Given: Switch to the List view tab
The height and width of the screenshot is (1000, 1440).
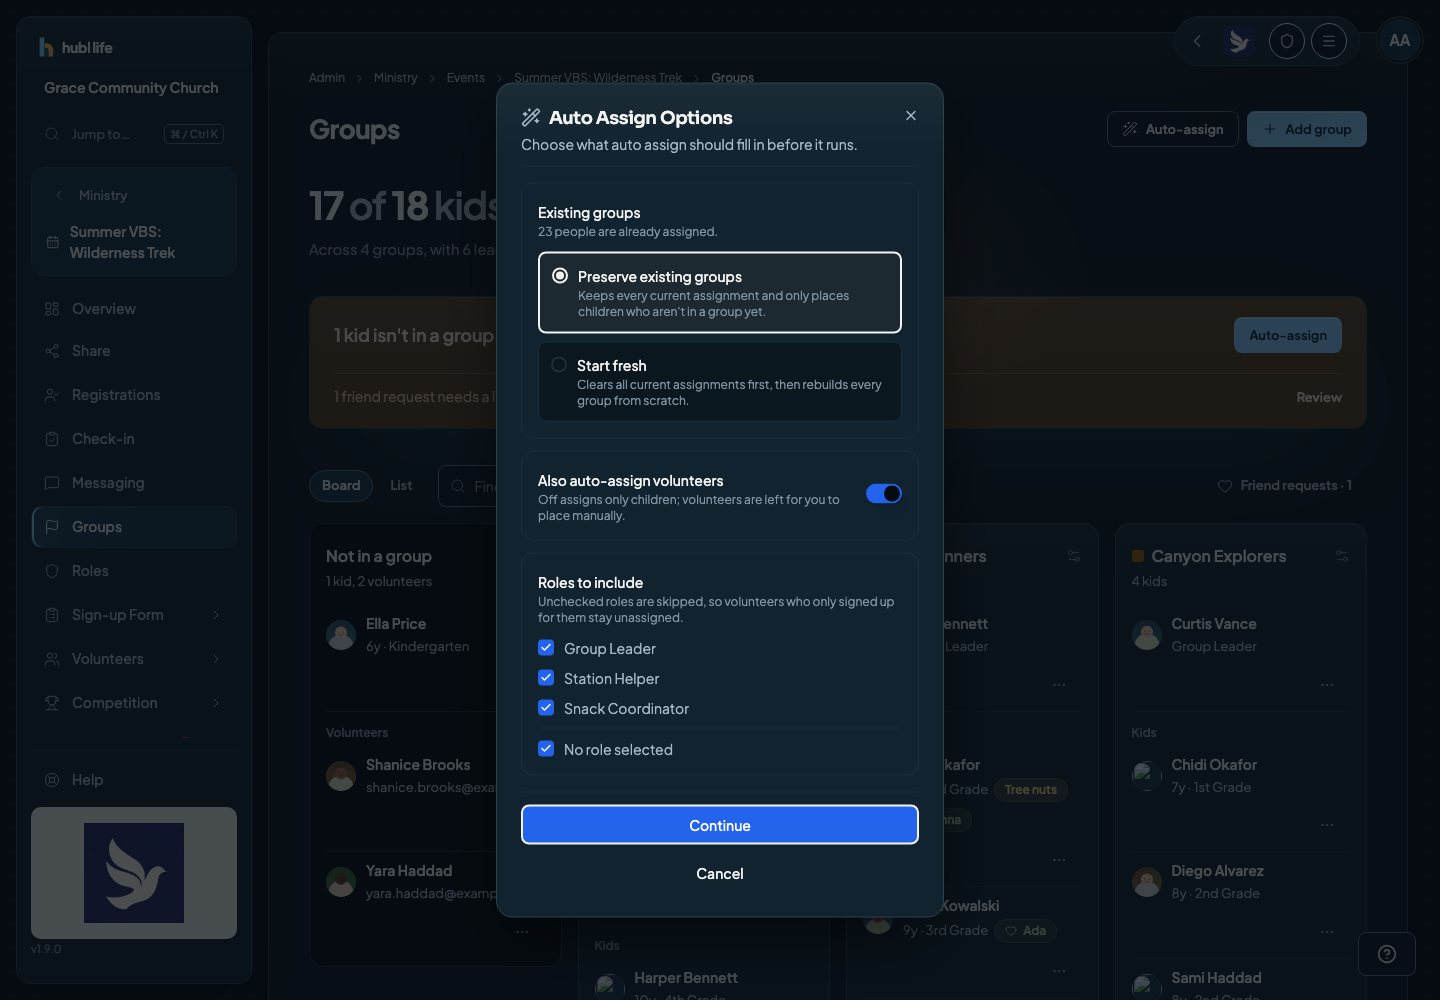Looking at the screenshot, I should (401, 485).
